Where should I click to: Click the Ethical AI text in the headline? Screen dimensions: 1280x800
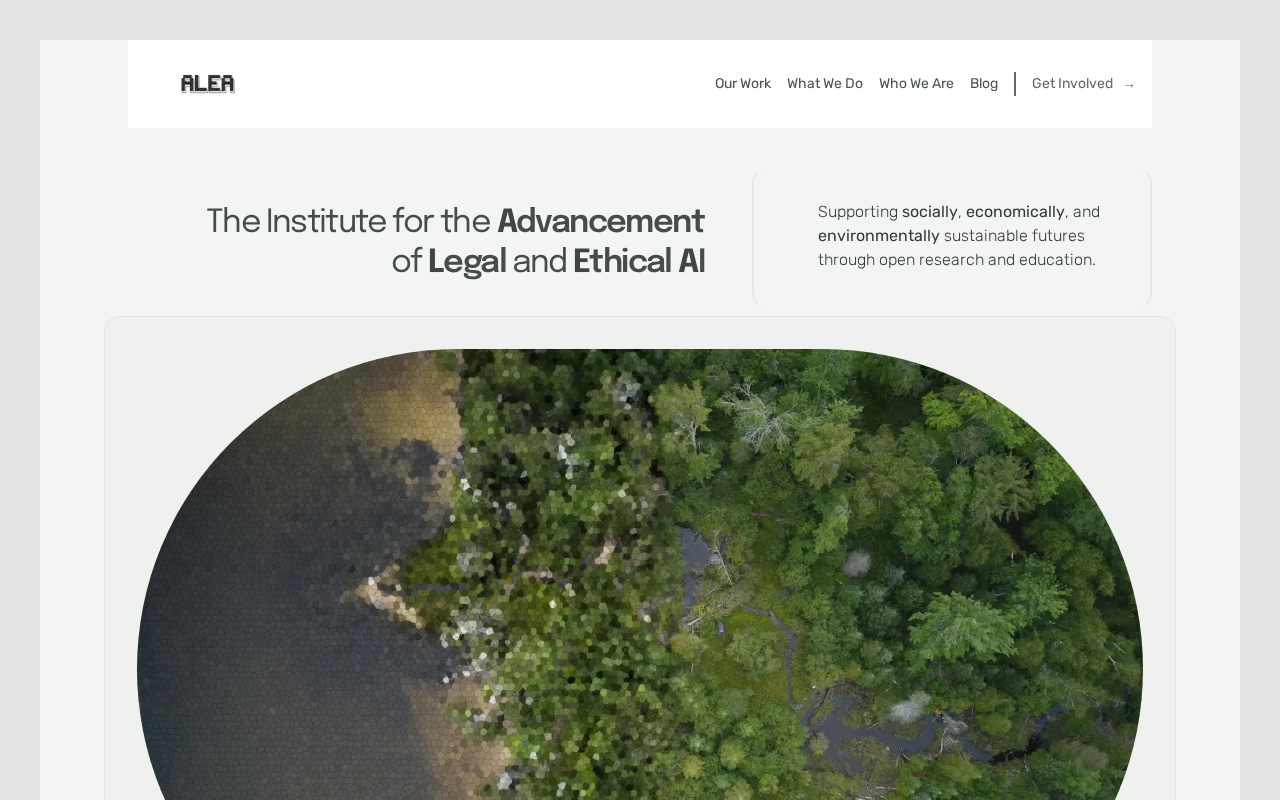(639, 262)
